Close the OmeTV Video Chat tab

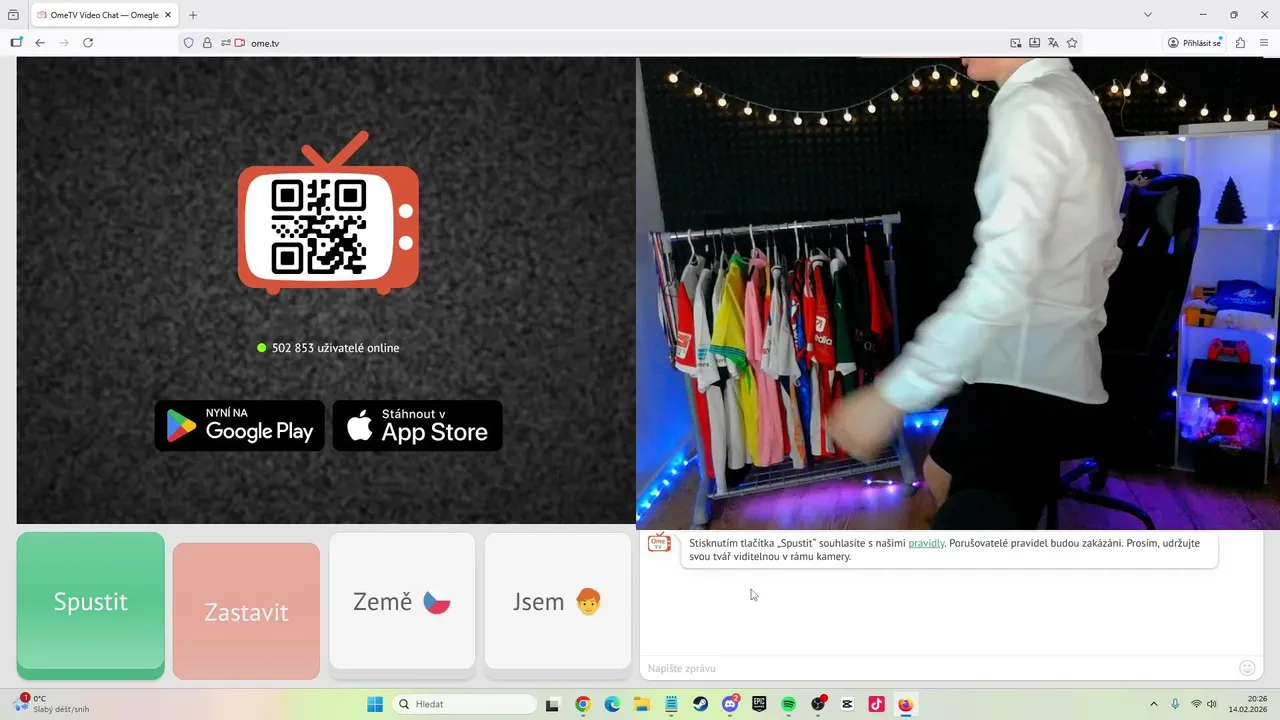[x=168, y=15]
